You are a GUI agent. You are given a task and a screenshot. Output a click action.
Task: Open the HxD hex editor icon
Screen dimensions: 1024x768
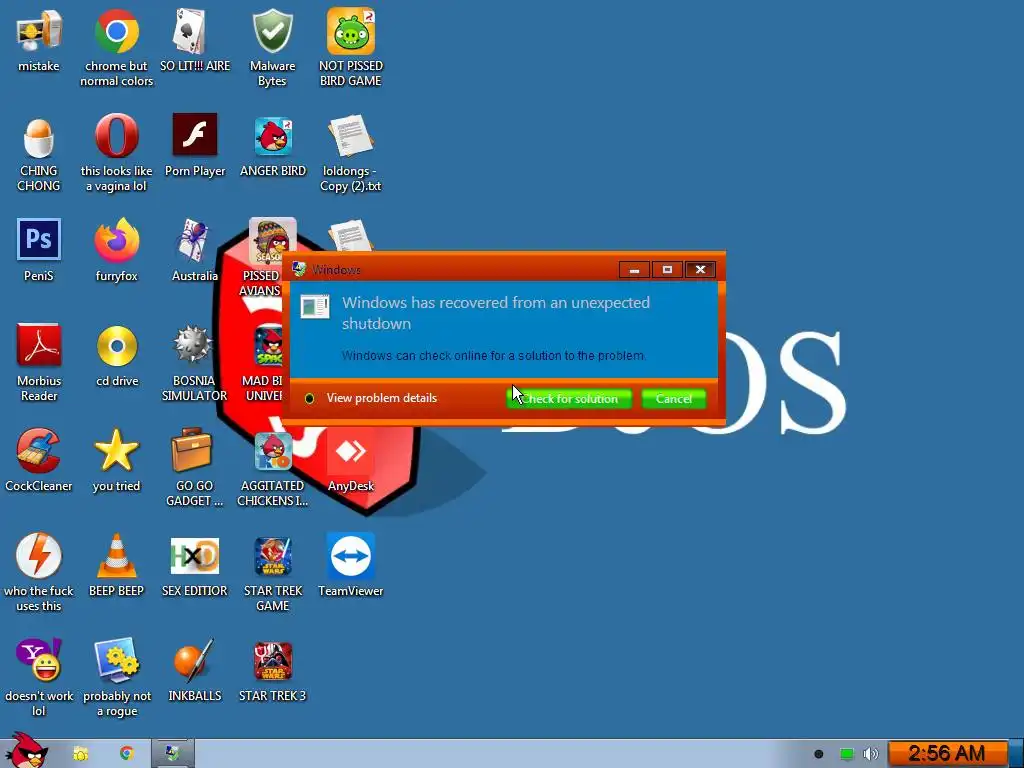[195, 555]
